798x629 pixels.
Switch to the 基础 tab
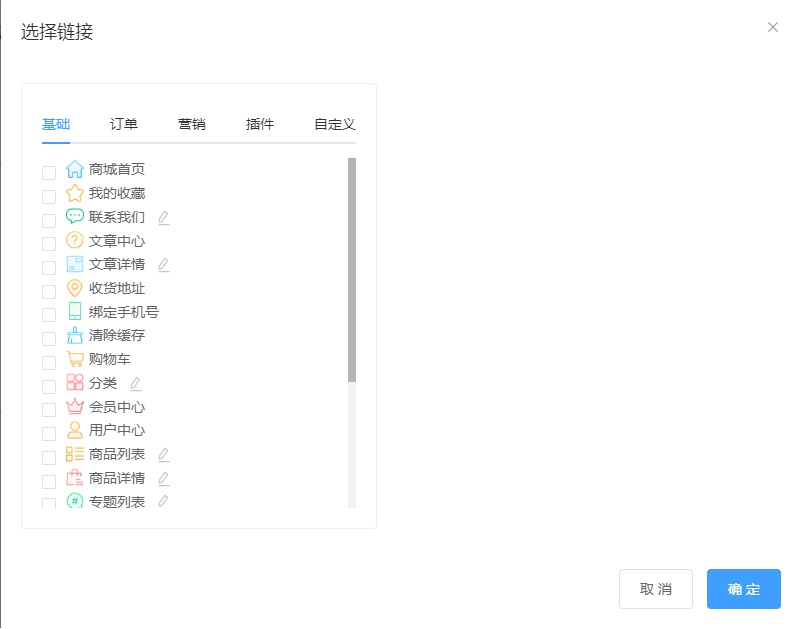56,124
